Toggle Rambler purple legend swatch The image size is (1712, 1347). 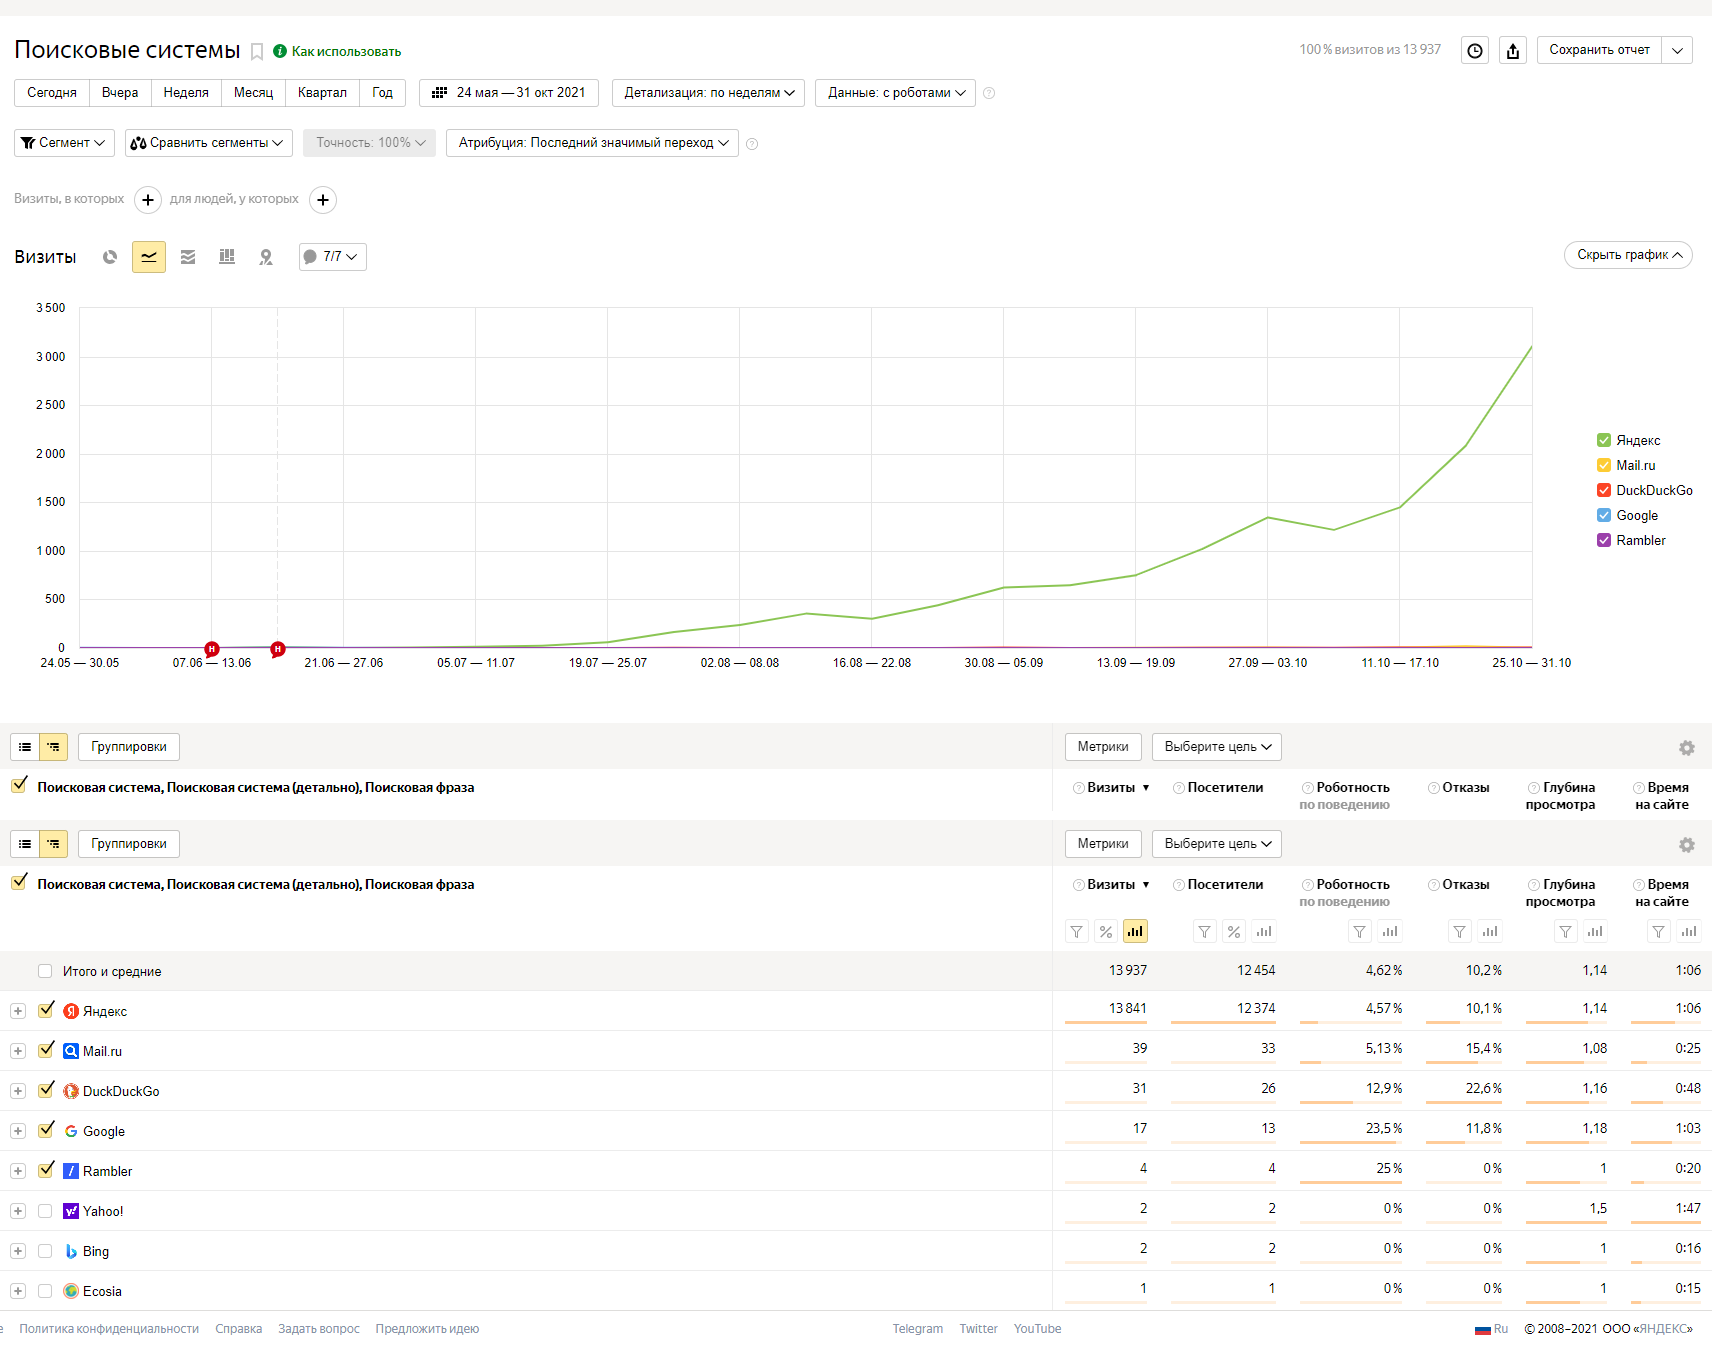pyautogui.click(x=1604, y=540)
